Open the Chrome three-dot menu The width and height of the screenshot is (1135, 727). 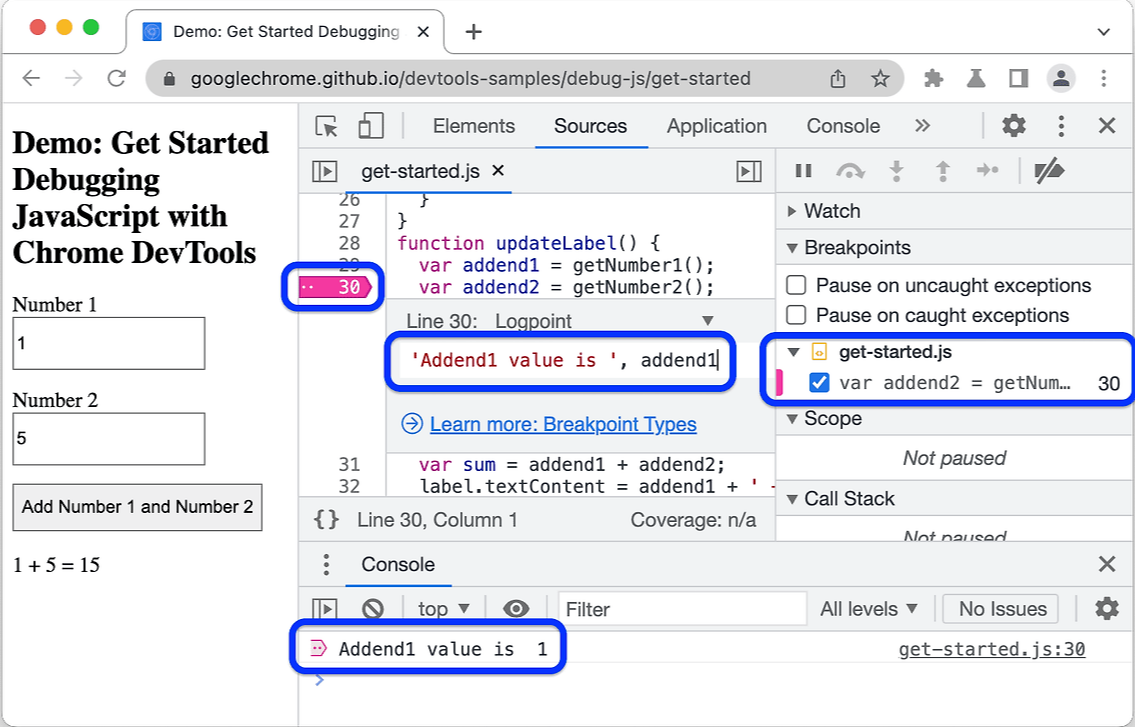click(1104, 78)
